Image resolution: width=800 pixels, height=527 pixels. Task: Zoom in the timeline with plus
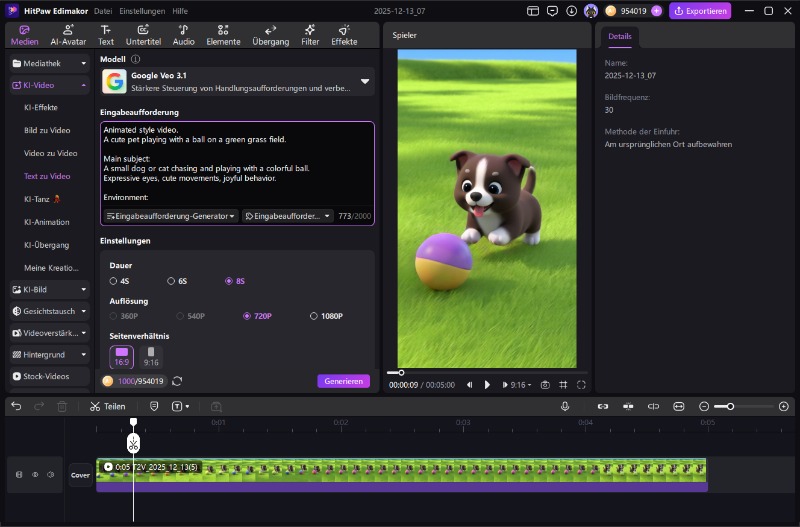coord(784,407)
